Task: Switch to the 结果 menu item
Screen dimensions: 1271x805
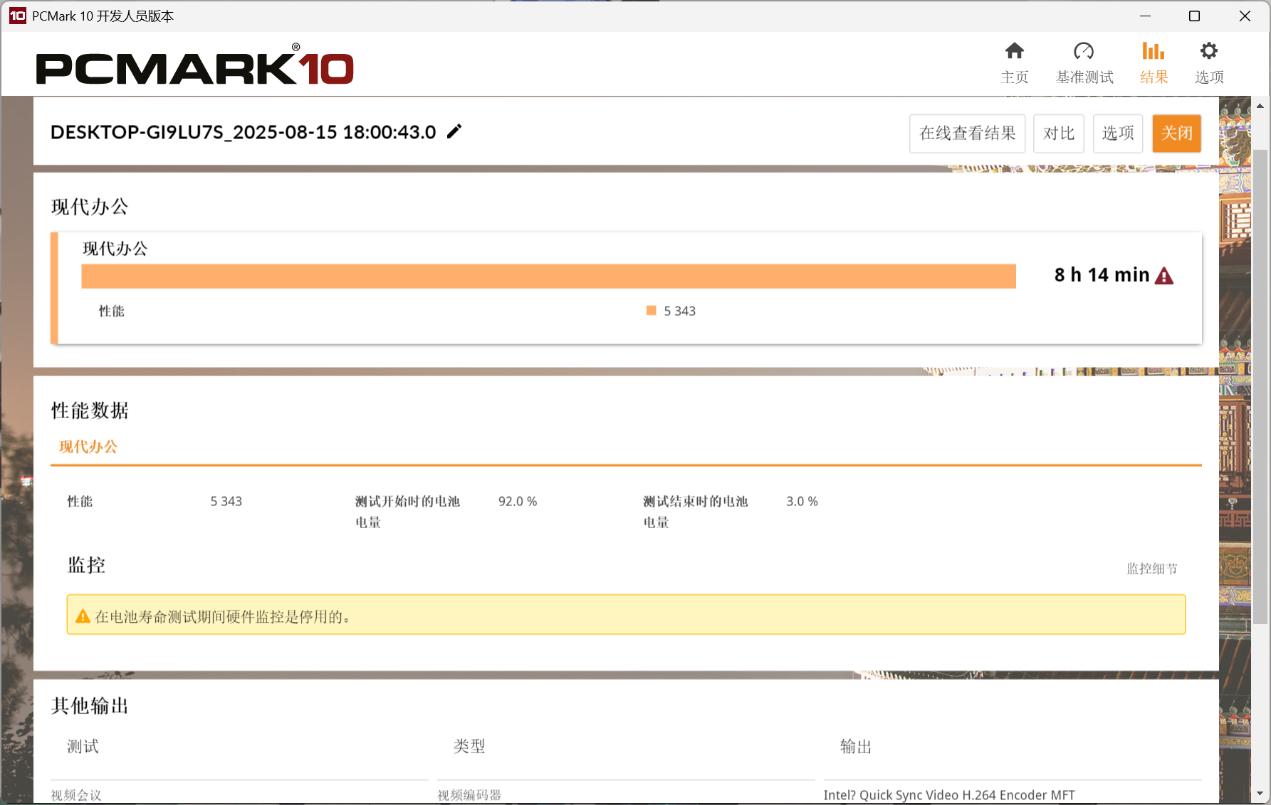Action: (x=1152, y=76)
